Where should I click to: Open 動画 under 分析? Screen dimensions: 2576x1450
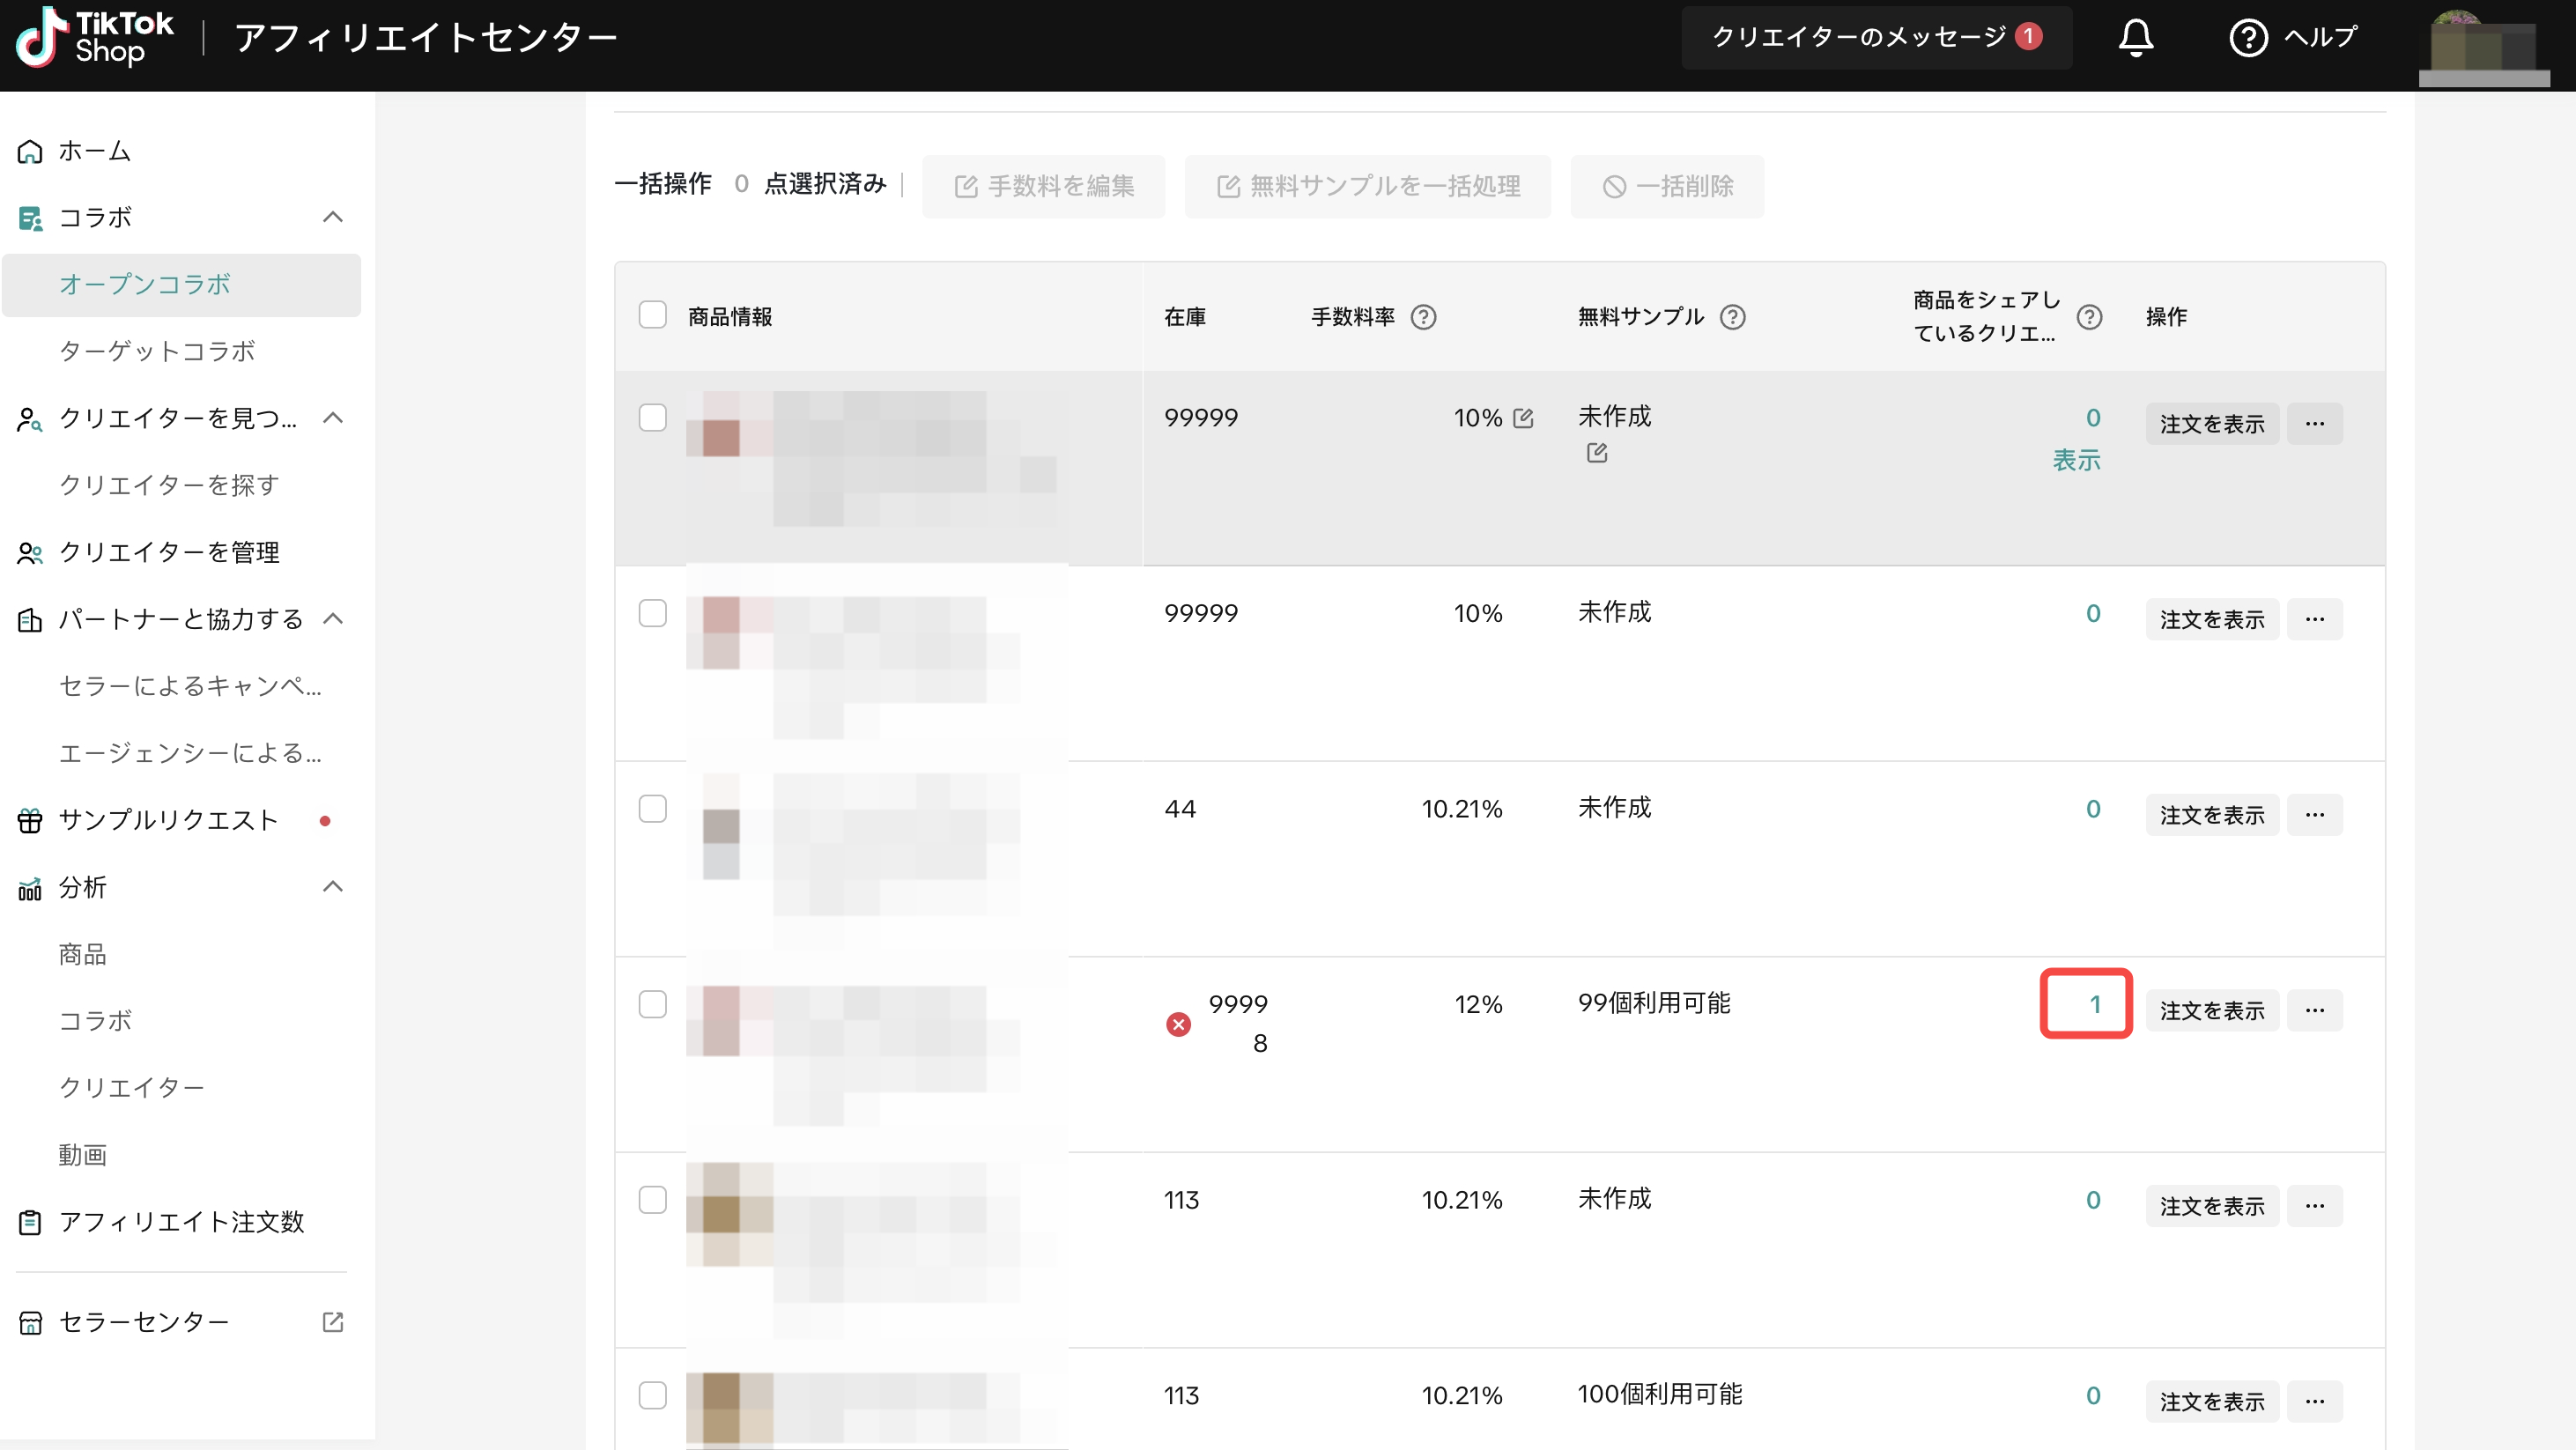click(x=82, y=1155)
